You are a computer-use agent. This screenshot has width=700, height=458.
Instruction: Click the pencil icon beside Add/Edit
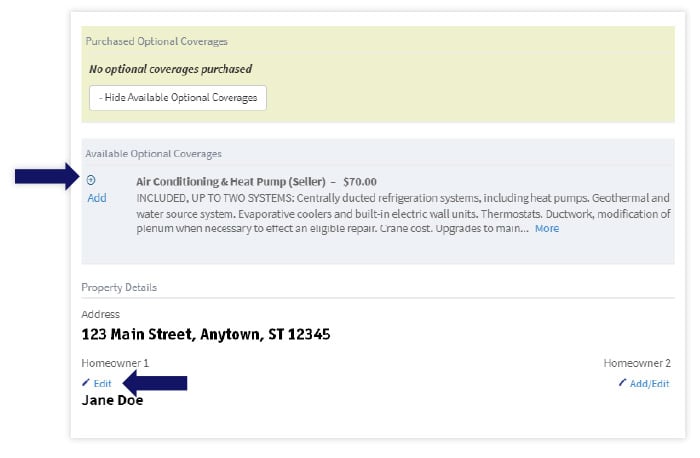coord(623,383)
